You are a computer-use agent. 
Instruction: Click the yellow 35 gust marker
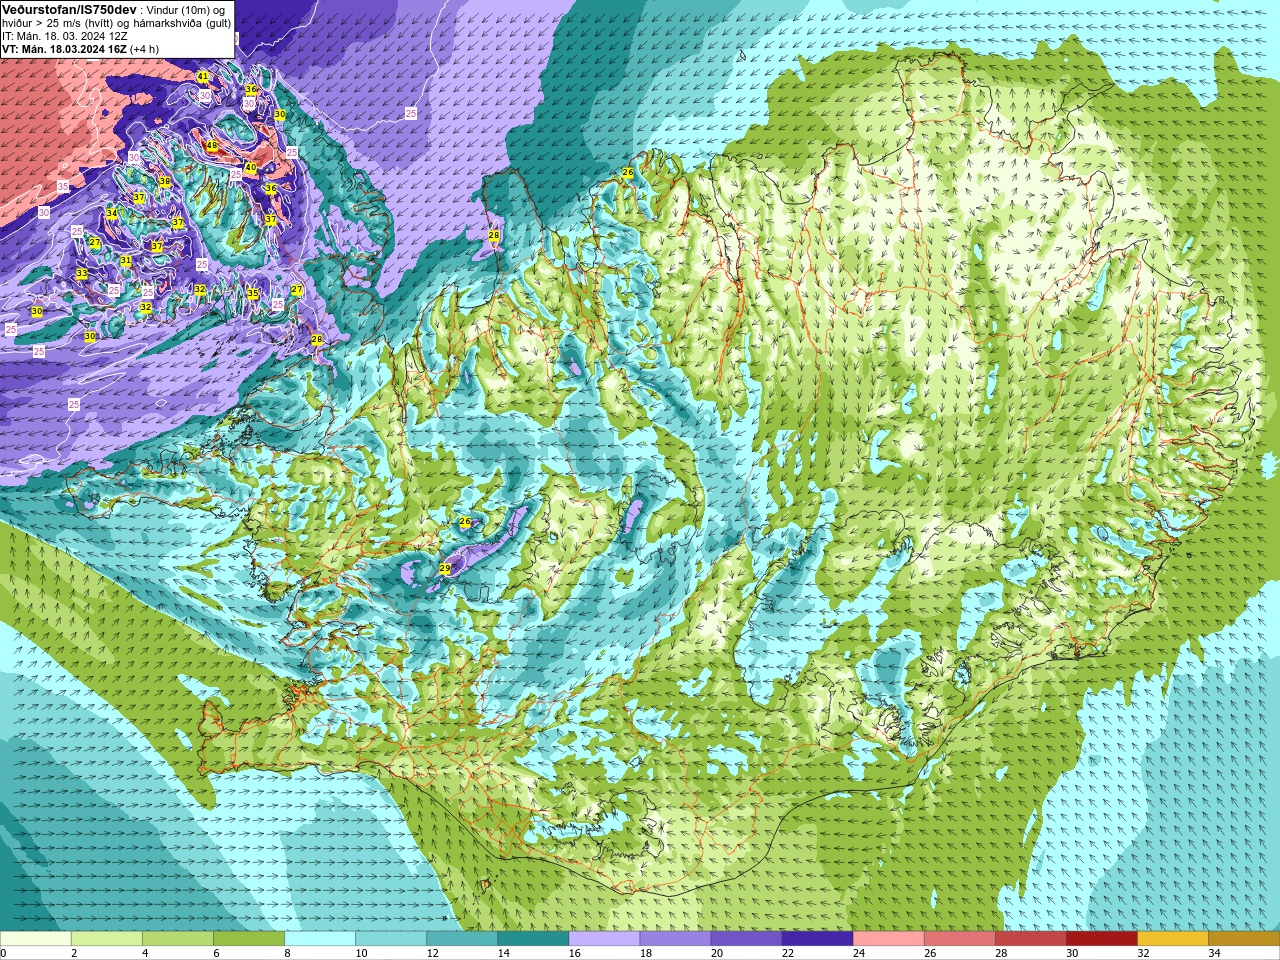click(x=253, y=293)
